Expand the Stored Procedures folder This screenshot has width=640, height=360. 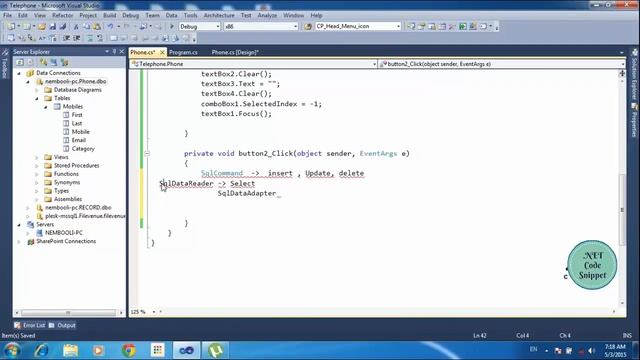(37, 166)
